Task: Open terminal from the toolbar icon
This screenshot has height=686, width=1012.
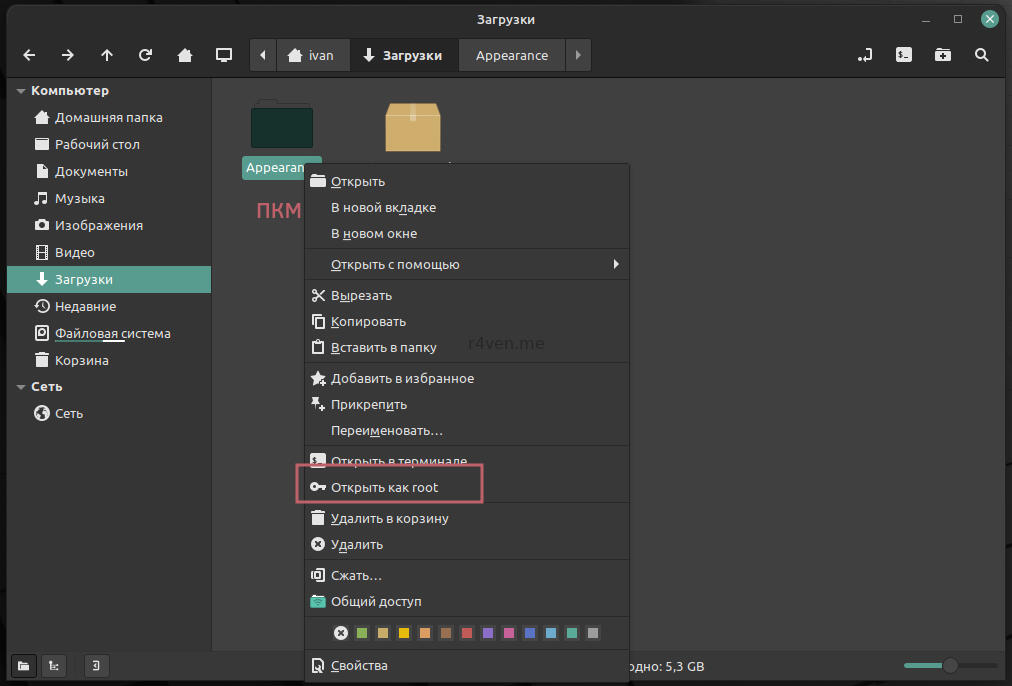Action: 903,55
